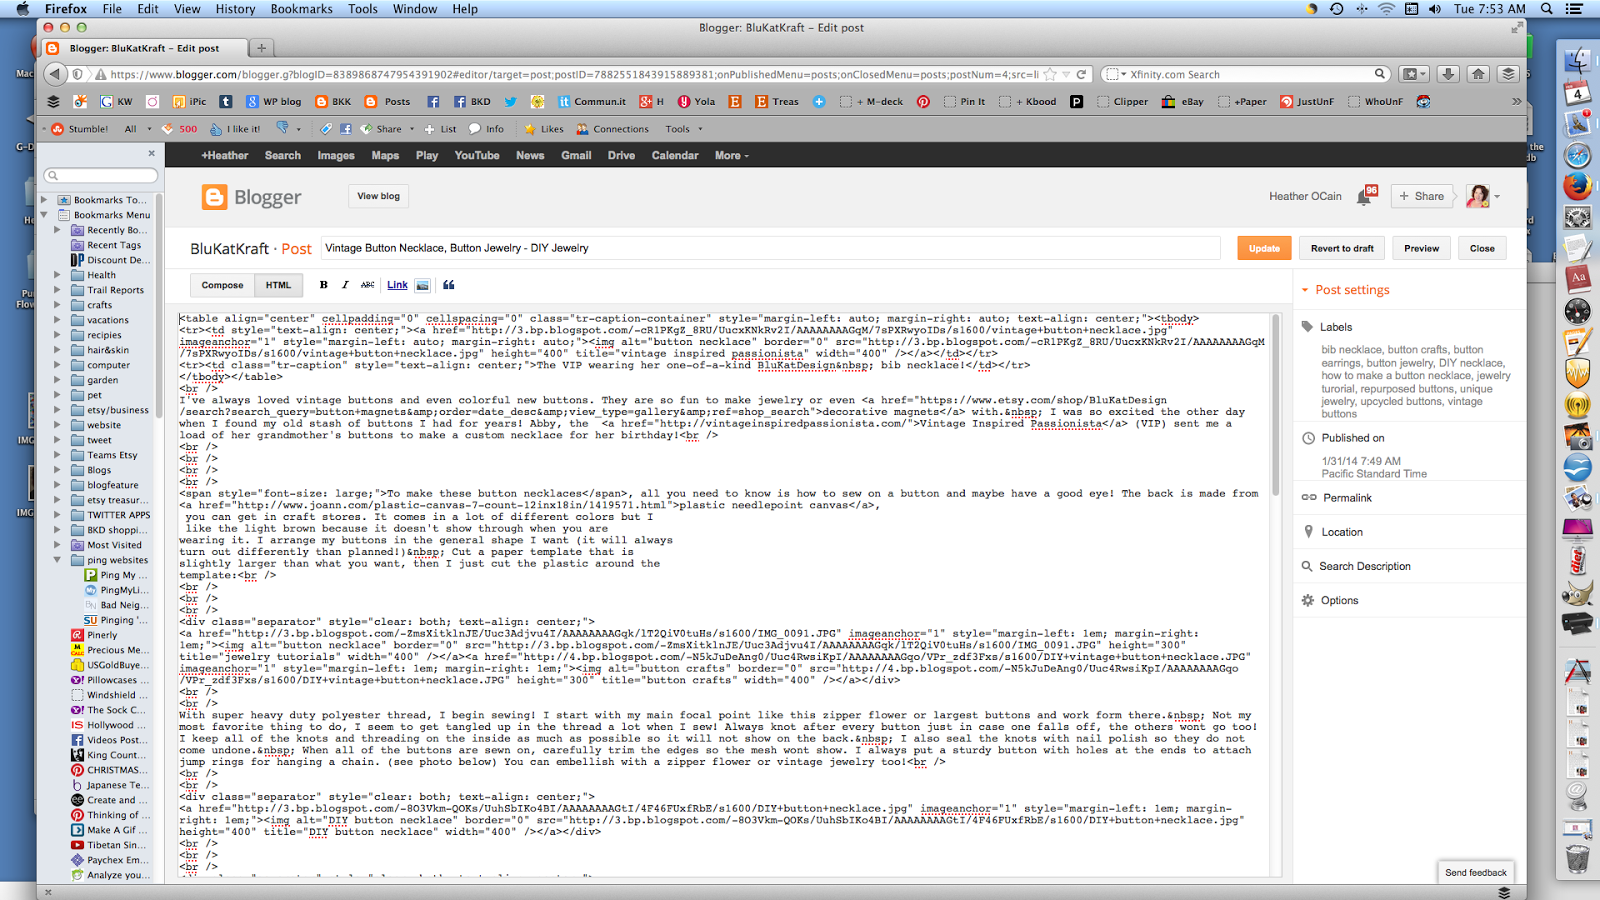Viewport: 1600px width, 900px height.
Task: Select the Blogger Edit post tab
Action: 144,48
